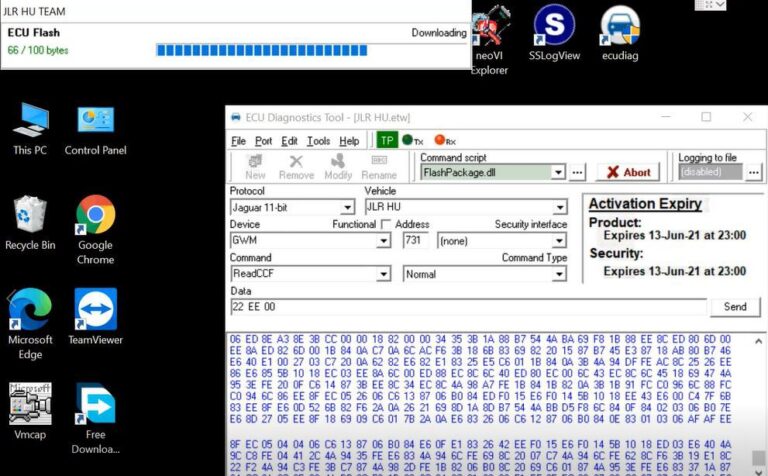Open the Port menu
This screenshot has height=476, width=768.
point(263,141)
